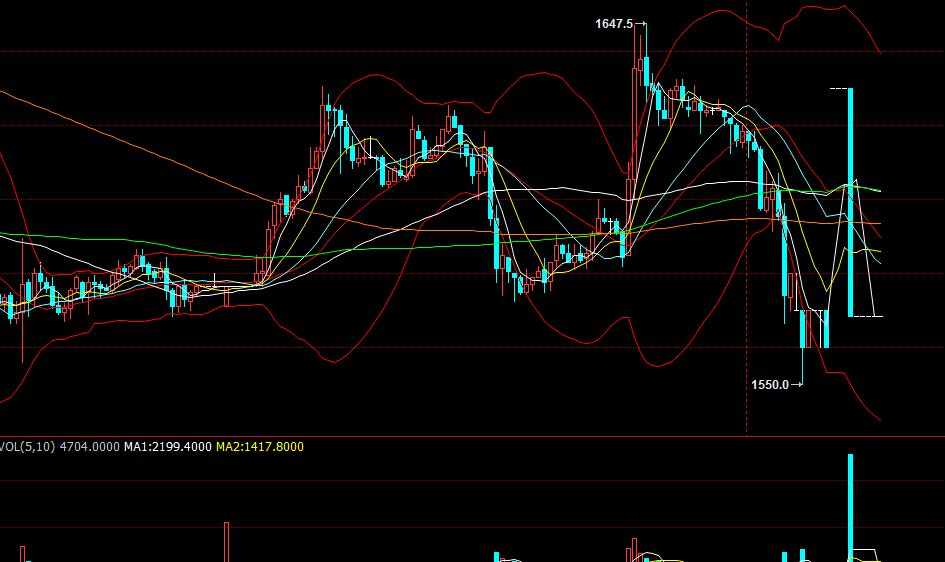The height and width of the screenshot is (562, 945).
Task: Select the tallest cyan volume bar
Action: pyautogui.click(x=850, y=505)
